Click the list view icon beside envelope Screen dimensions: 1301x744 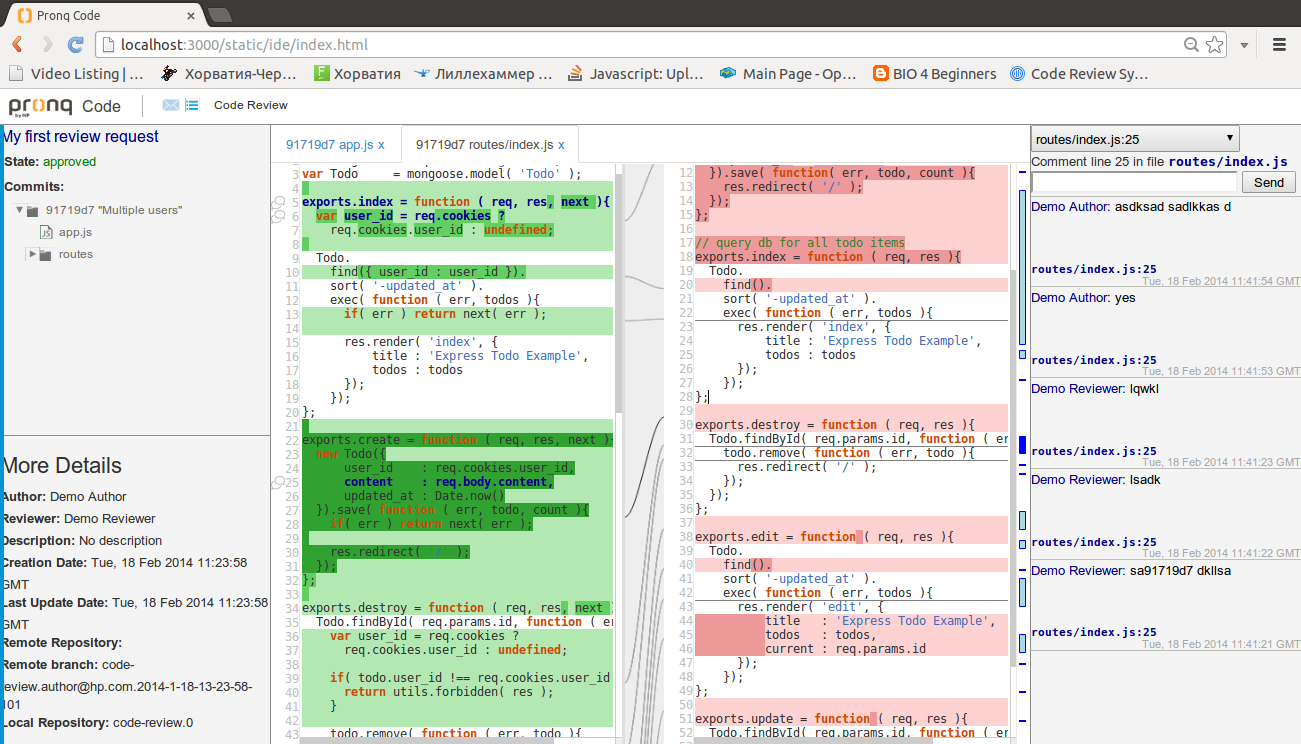[192, 105]
